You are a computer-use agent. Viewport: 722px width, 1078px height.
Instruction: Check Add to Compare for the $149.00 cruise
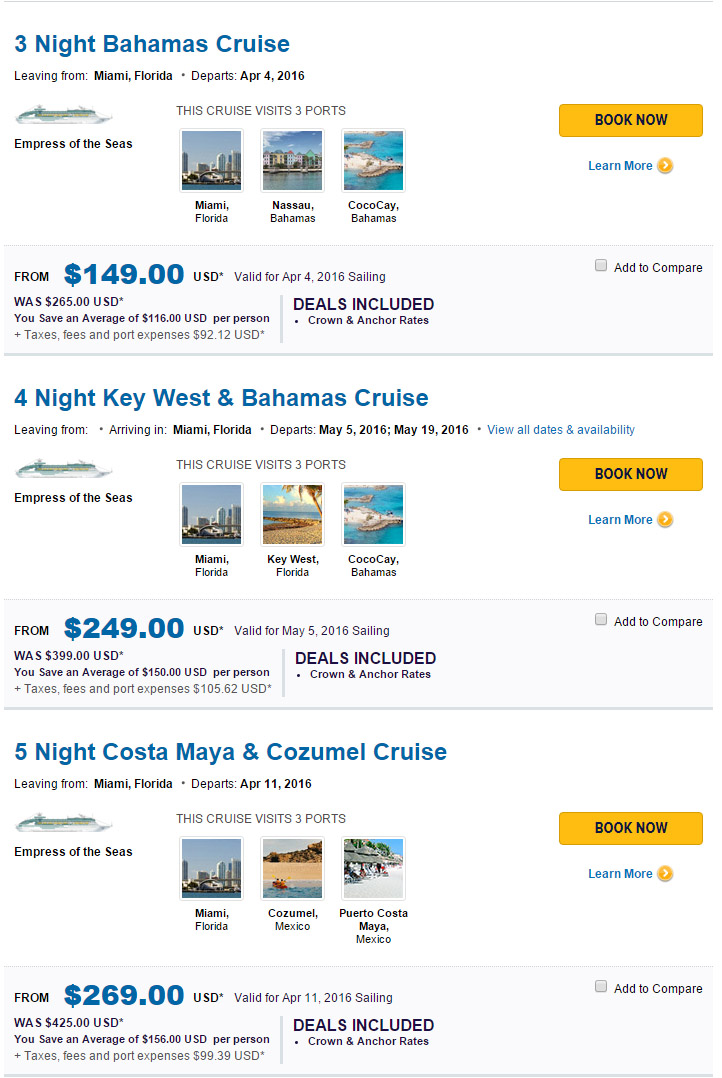tap(601, 266)
